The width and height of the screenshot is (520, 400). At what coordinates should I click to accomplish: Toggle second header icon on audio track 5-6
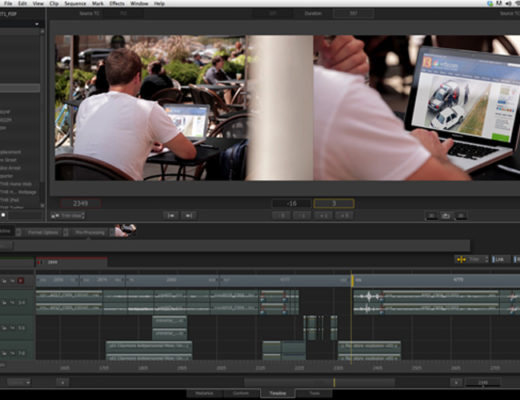[x=12, y=328]
